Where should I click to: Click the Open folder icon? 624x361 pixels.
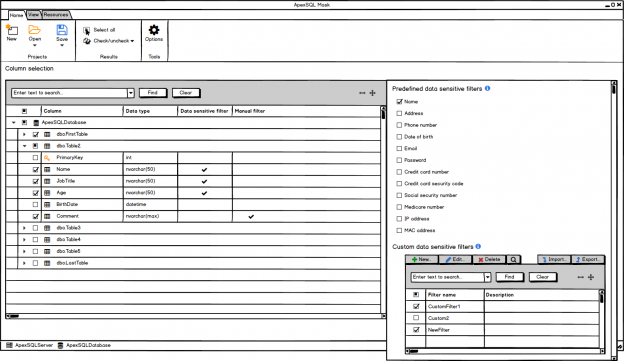coord(34,29)
